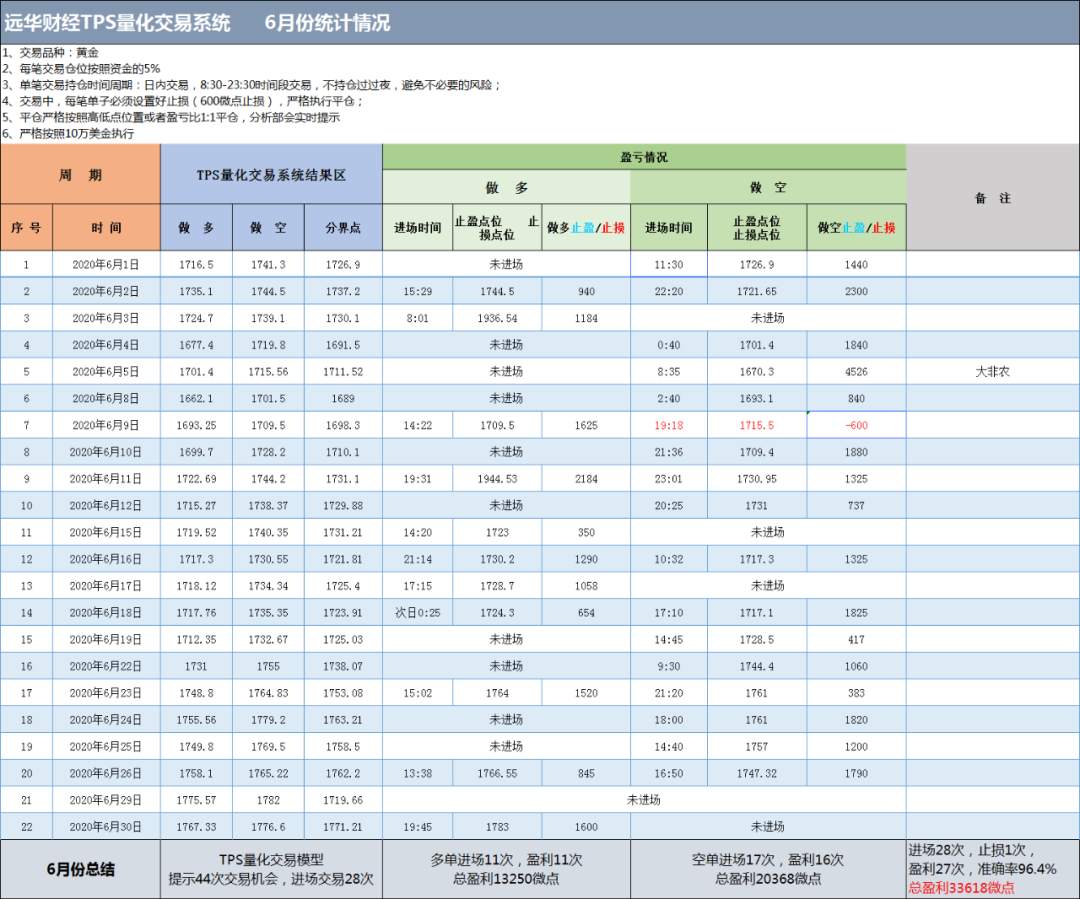Click the green 盈亏情况 header

(643, 157)
